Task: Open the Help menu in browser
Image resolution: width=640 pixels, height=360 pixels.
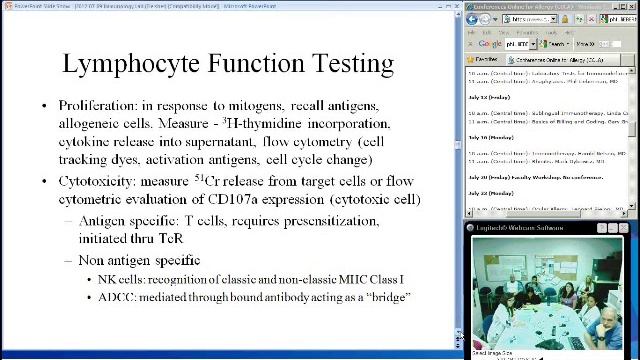Action: (x=569, y=32)
